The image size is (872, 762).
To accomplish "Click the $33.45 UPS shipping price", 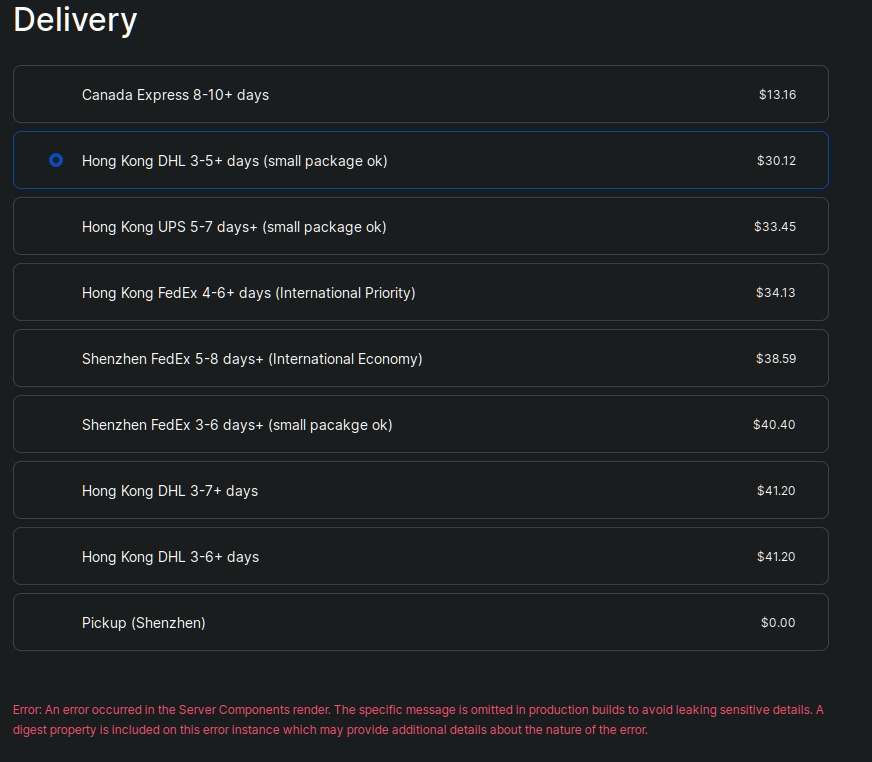I will [775, 226].
